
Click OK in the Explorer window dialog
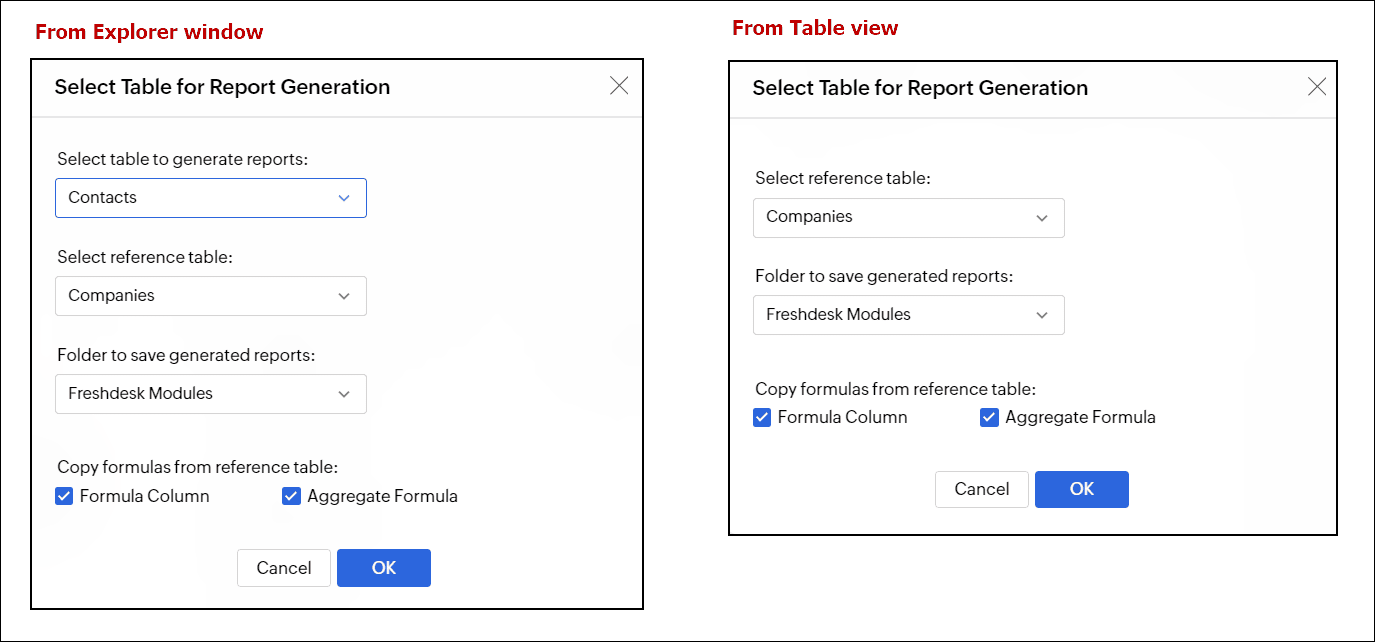point(384,568)
